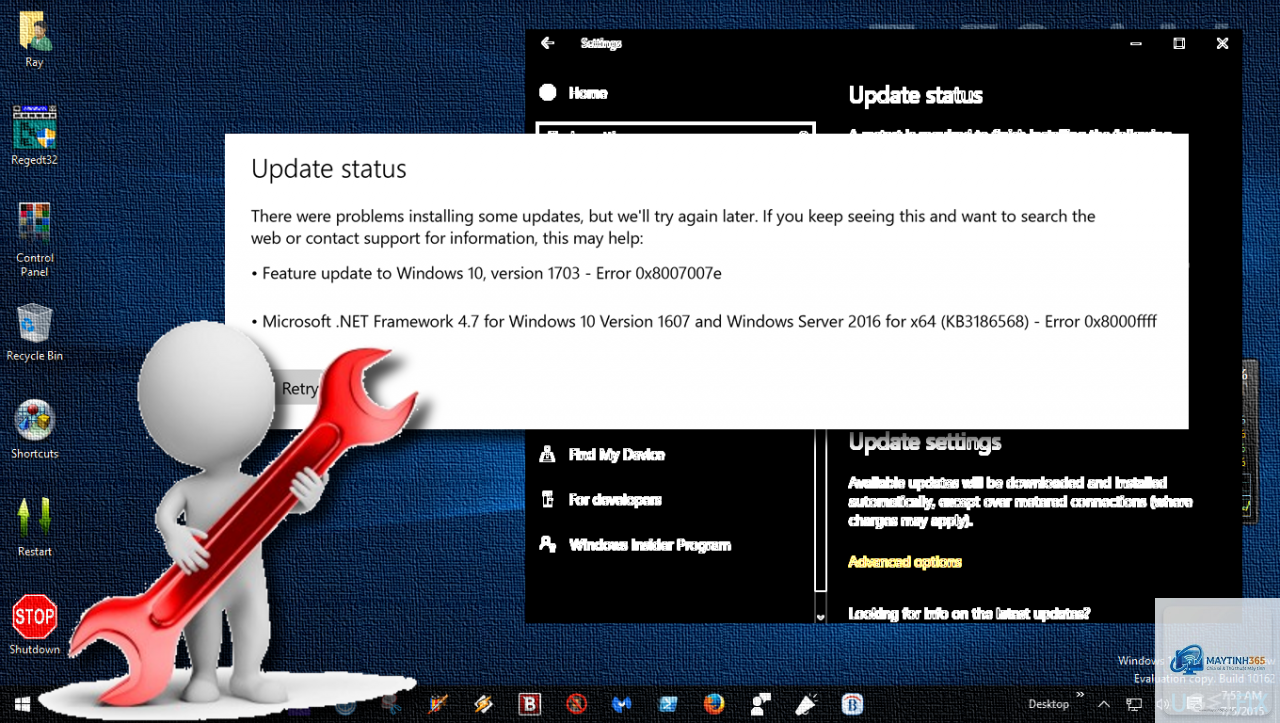
Task: Open the Feedback person-chat taskbar icon
Action: point(760,704)
